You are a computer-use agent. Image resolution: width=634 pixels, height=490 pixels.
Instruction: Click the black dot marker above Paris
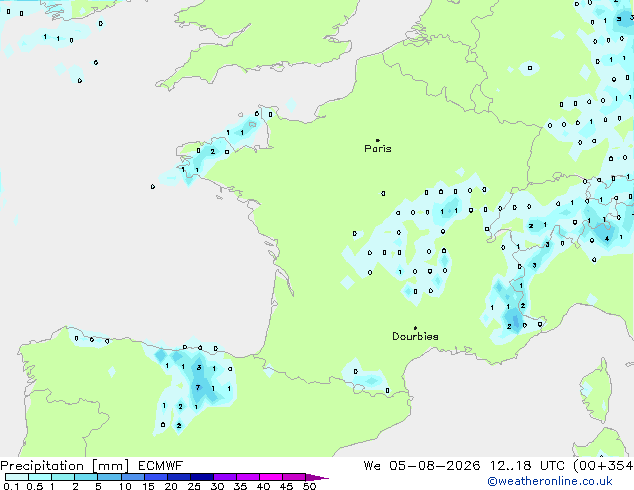pyautogui.click(x=378, y=140)
